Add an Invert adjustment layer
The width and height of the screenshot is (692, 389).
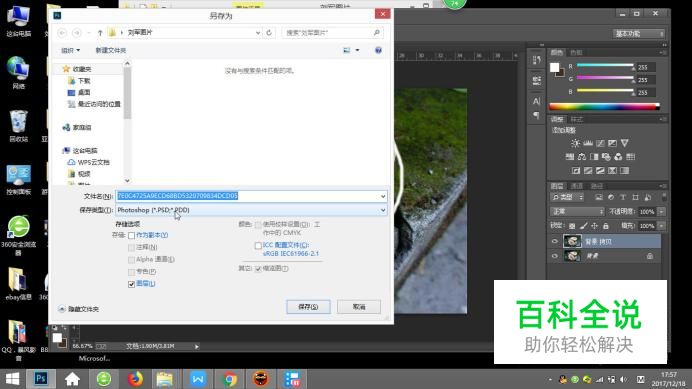point(575,170)
